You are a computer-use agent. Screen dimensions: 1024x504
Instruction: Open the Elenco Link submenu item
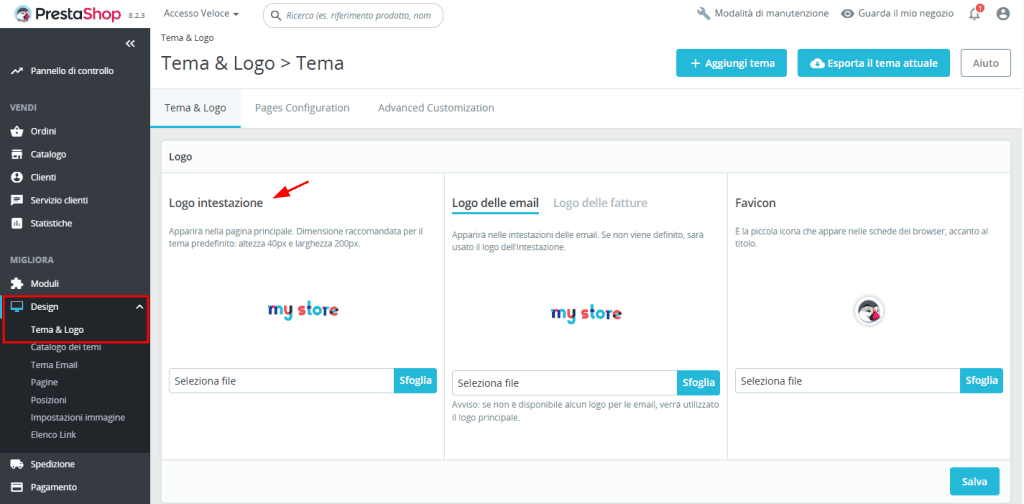(x=54, y=434)
